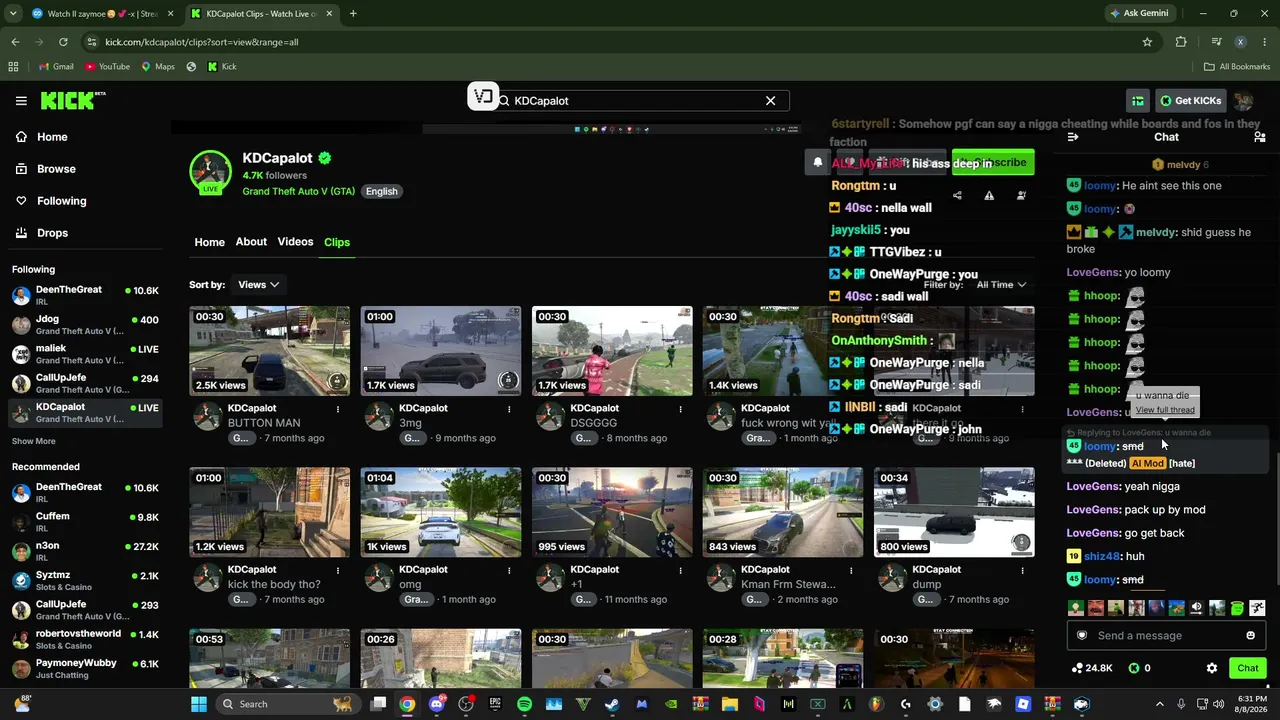The height and width of the screenshot is (720, 1280).
Task: Open the chat users list icon
Action: (1259, 137)
